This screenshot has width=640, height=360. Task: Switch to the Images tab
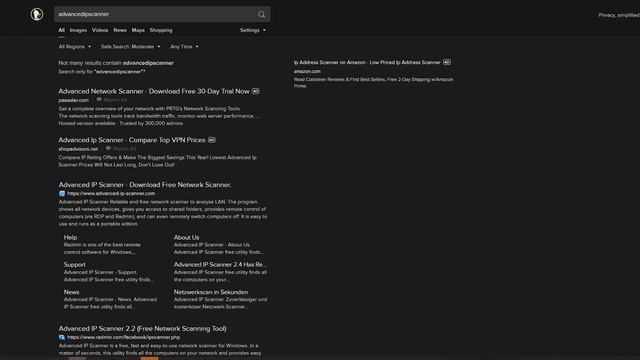click(x=78, y=30)
